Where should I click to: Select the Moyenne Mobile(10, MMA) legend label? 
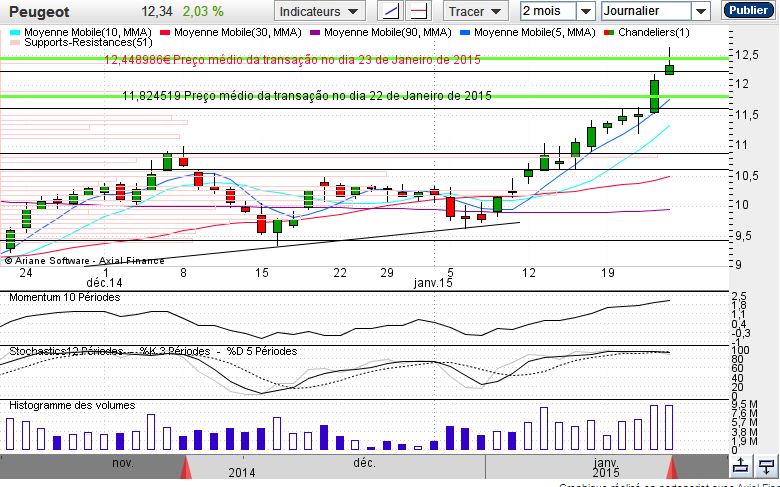[88, 33]
